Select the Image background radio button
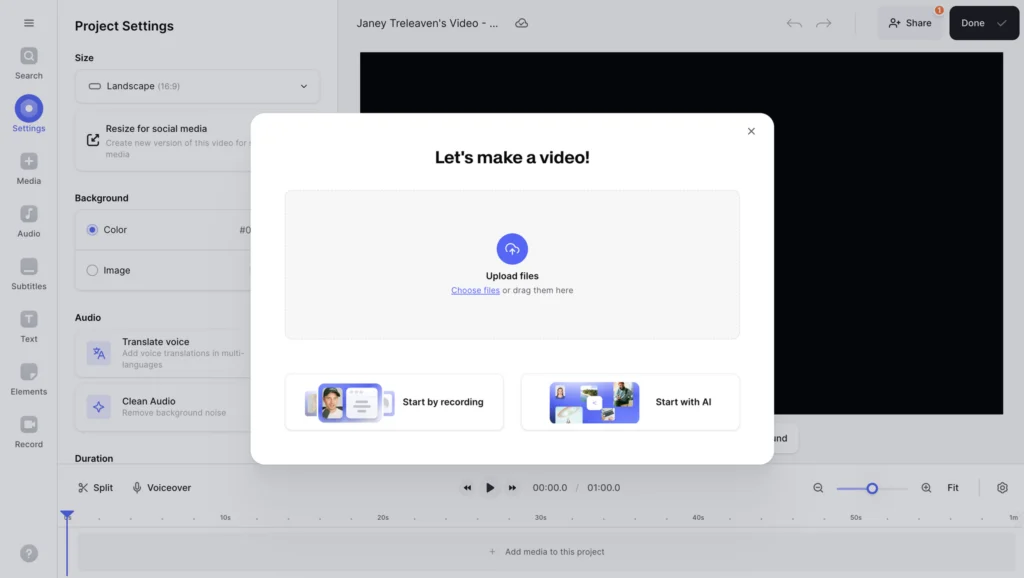This screenshot has width=1024, height=578. click(92, 270)
